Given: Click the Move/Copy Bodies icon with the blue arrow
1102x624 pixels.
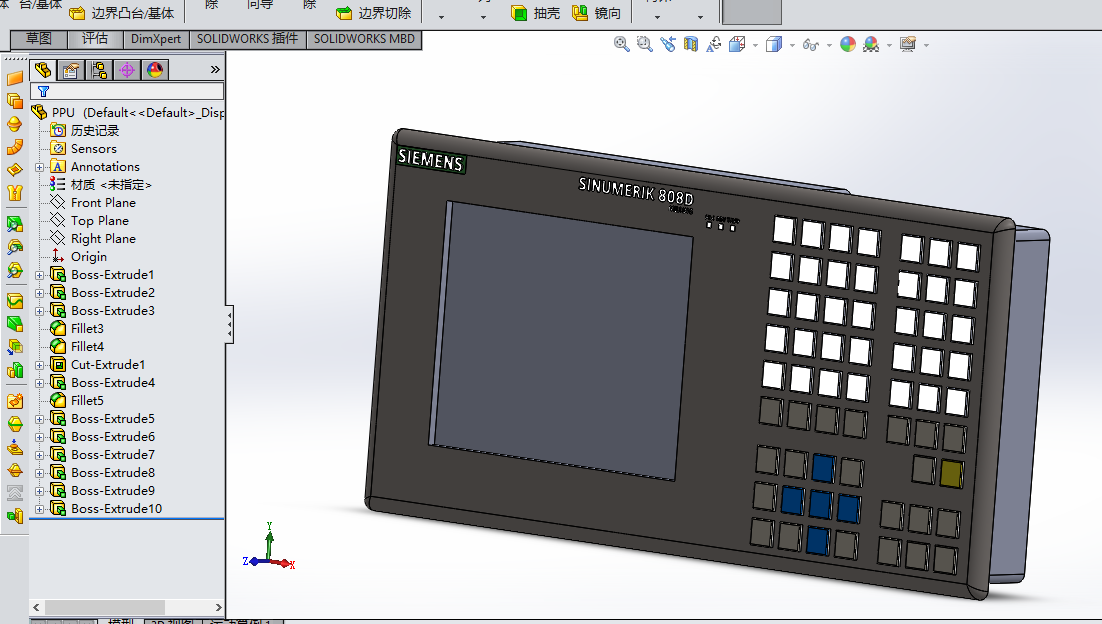Looking at the screenshot, I should coord(15,346).
